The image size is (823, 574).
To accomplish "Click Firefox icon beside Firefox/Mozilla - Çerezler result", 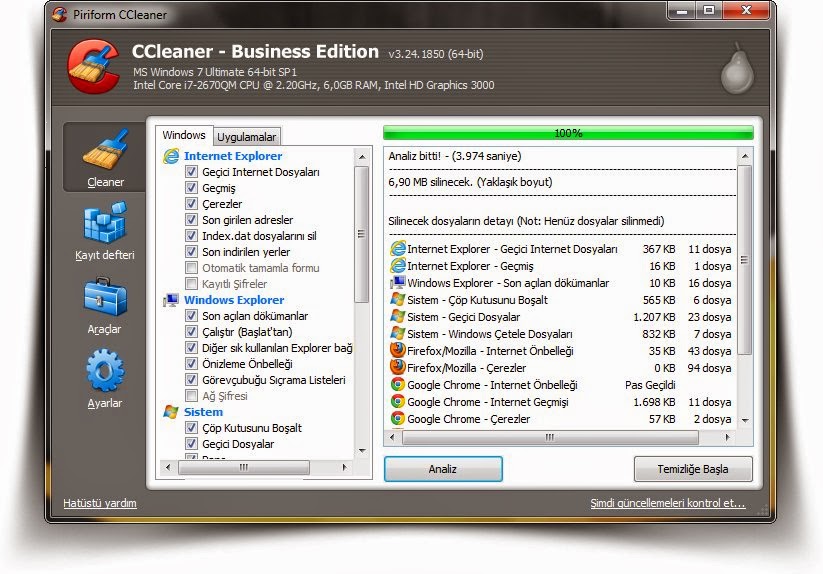I will pos(398,367).
